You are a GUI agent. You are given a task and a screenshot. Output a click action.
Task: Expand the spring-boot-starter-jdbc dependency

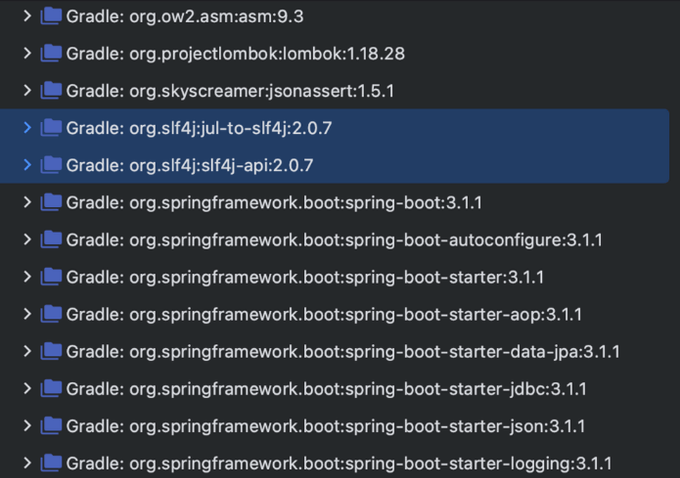tap(27, 388)
